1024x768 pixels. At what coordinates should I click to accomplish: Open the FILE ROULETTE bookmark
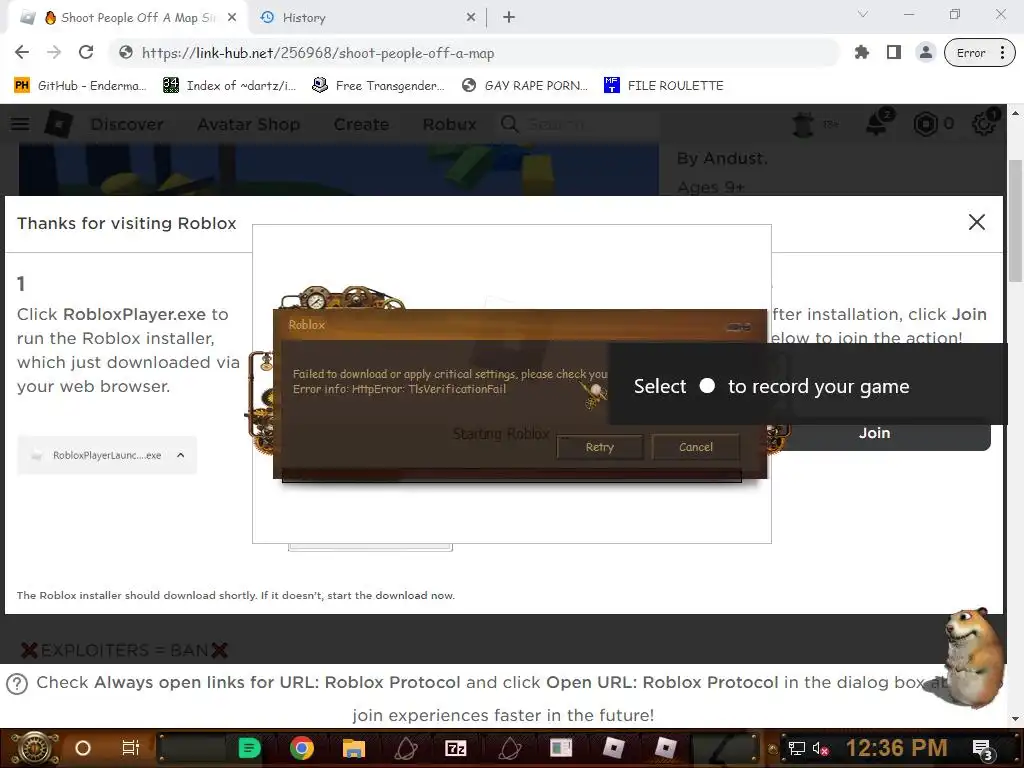[x=664, y=86]
